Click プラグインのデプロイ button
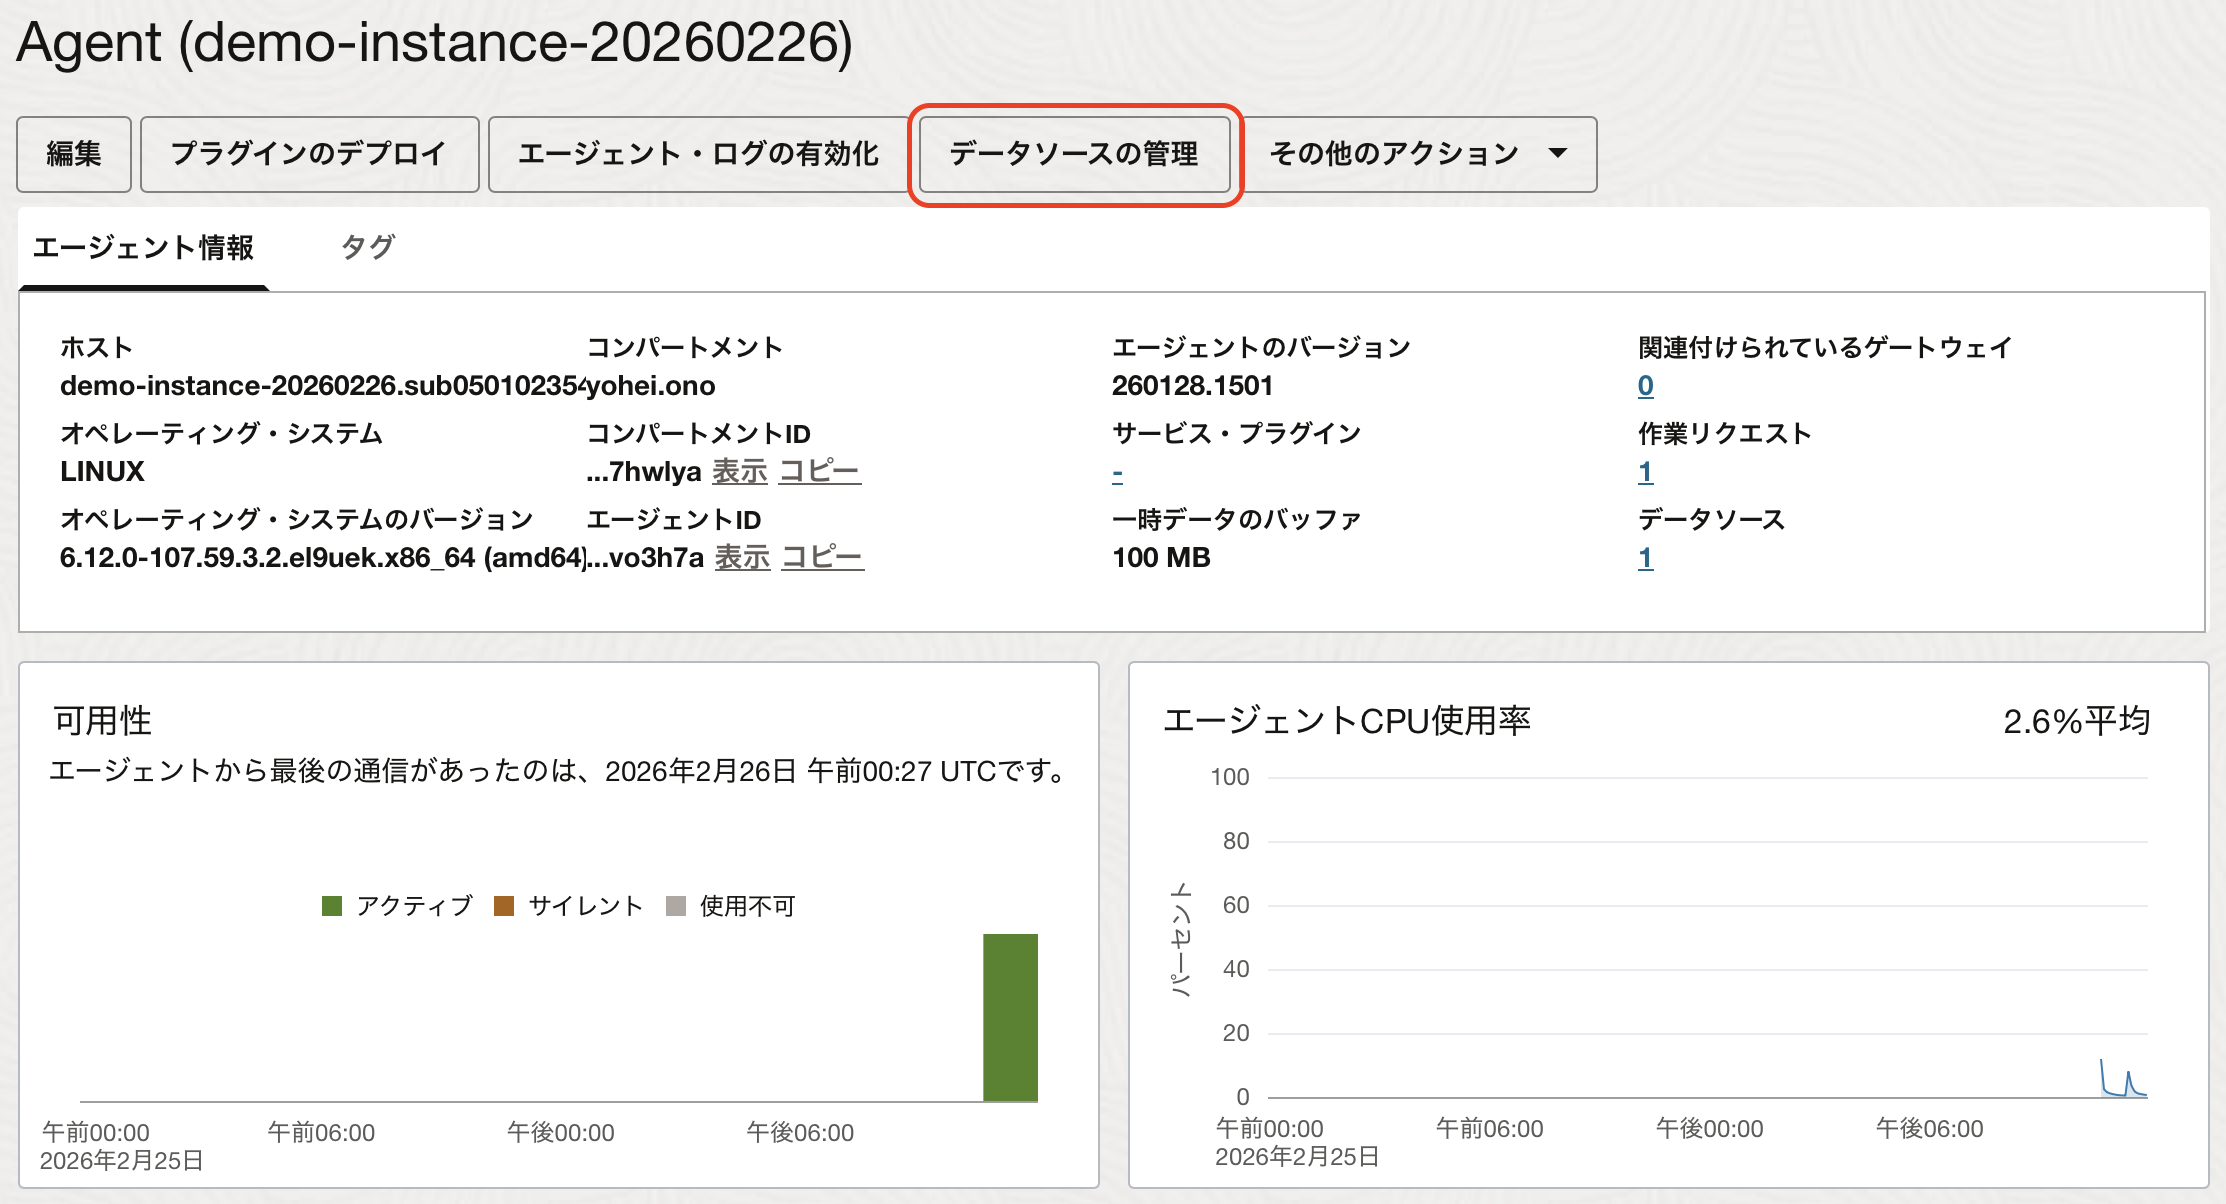2226x1204 pixels. 309,154
